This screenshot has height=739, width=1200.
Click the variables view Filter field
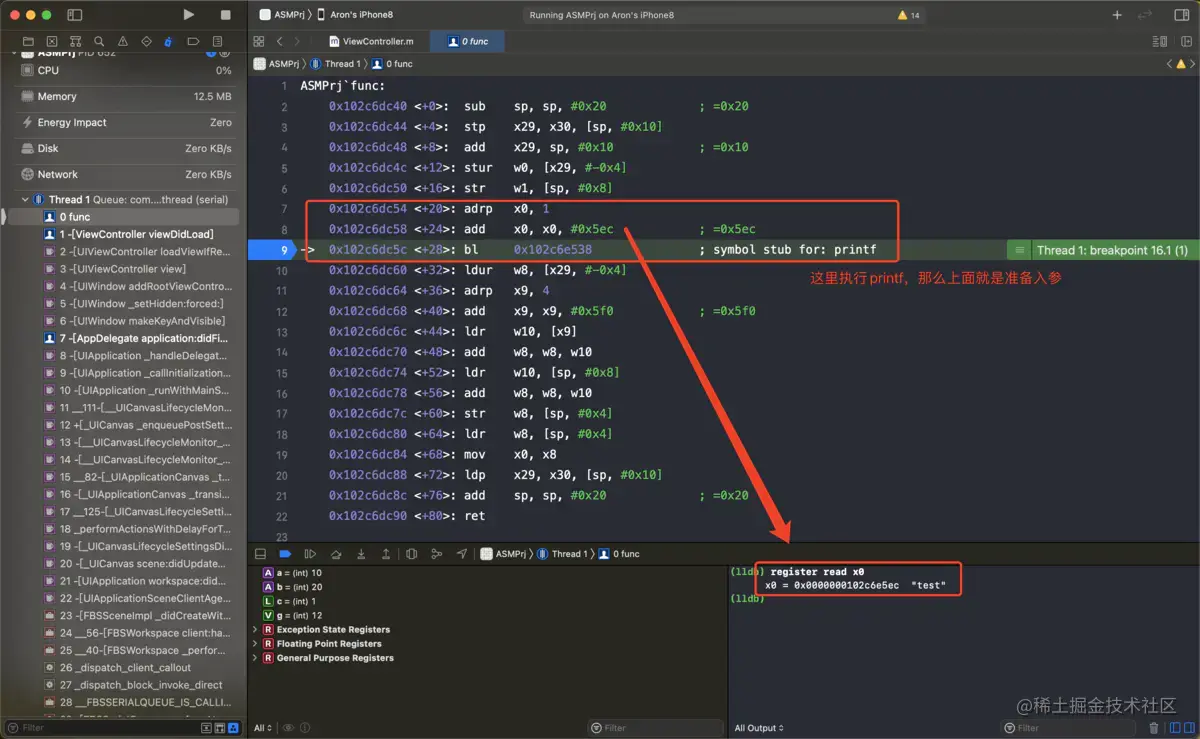coord(655,728)
